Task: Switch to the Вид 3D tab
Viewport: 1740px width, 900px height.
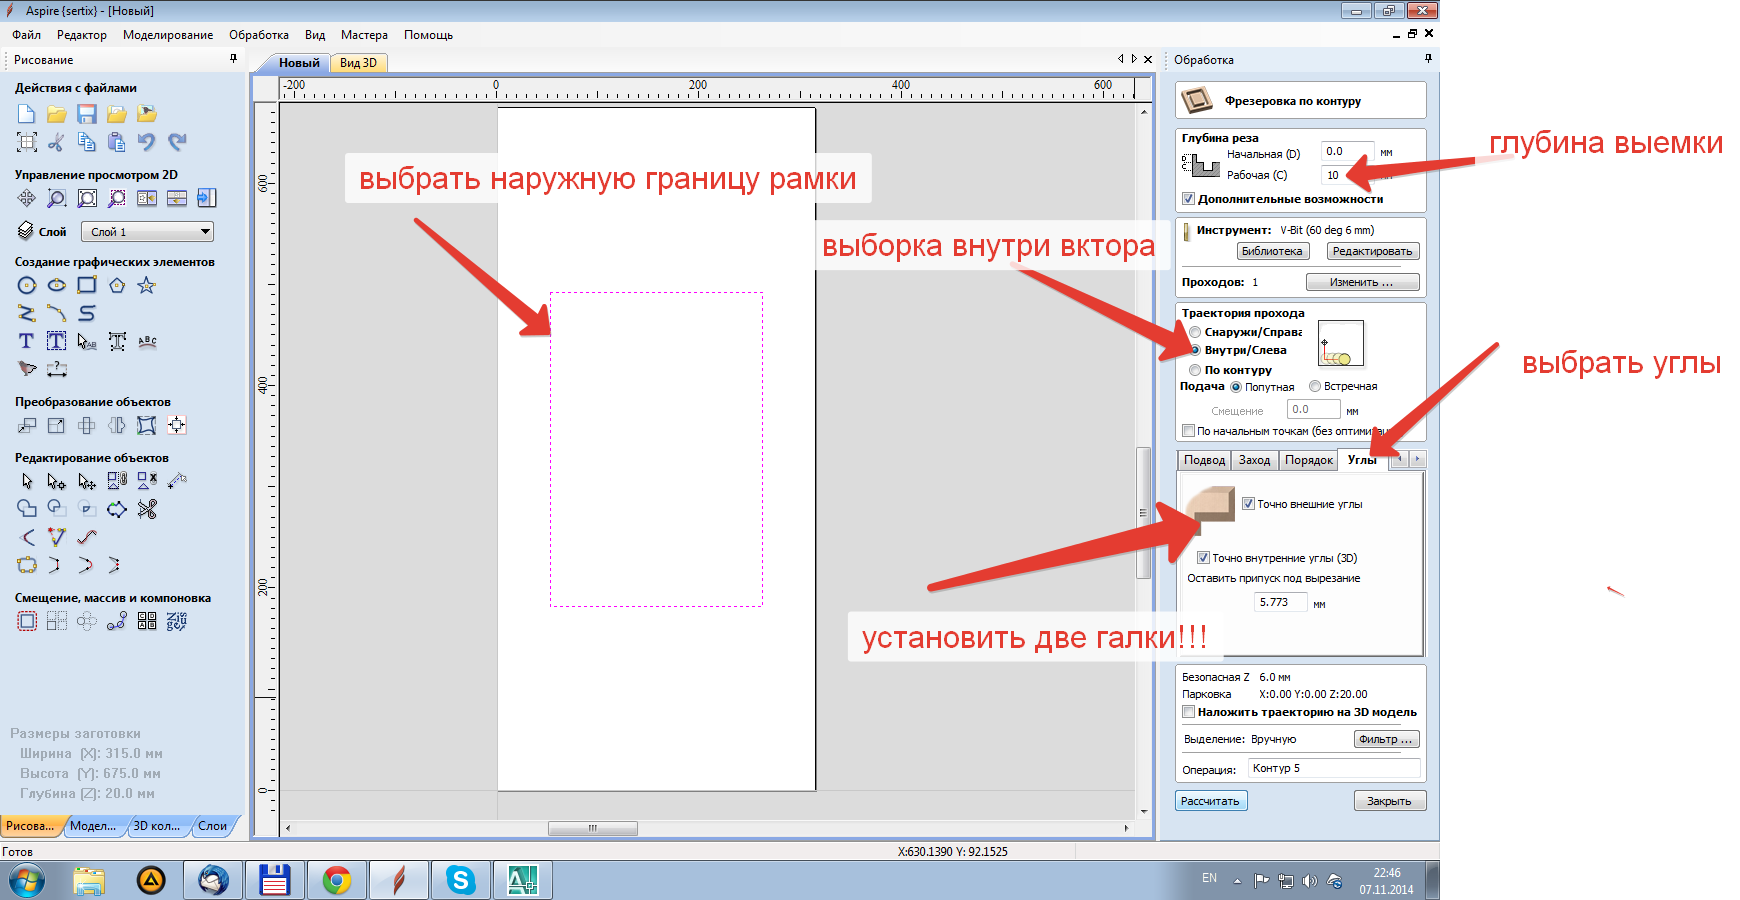Action: coord(358,63)
